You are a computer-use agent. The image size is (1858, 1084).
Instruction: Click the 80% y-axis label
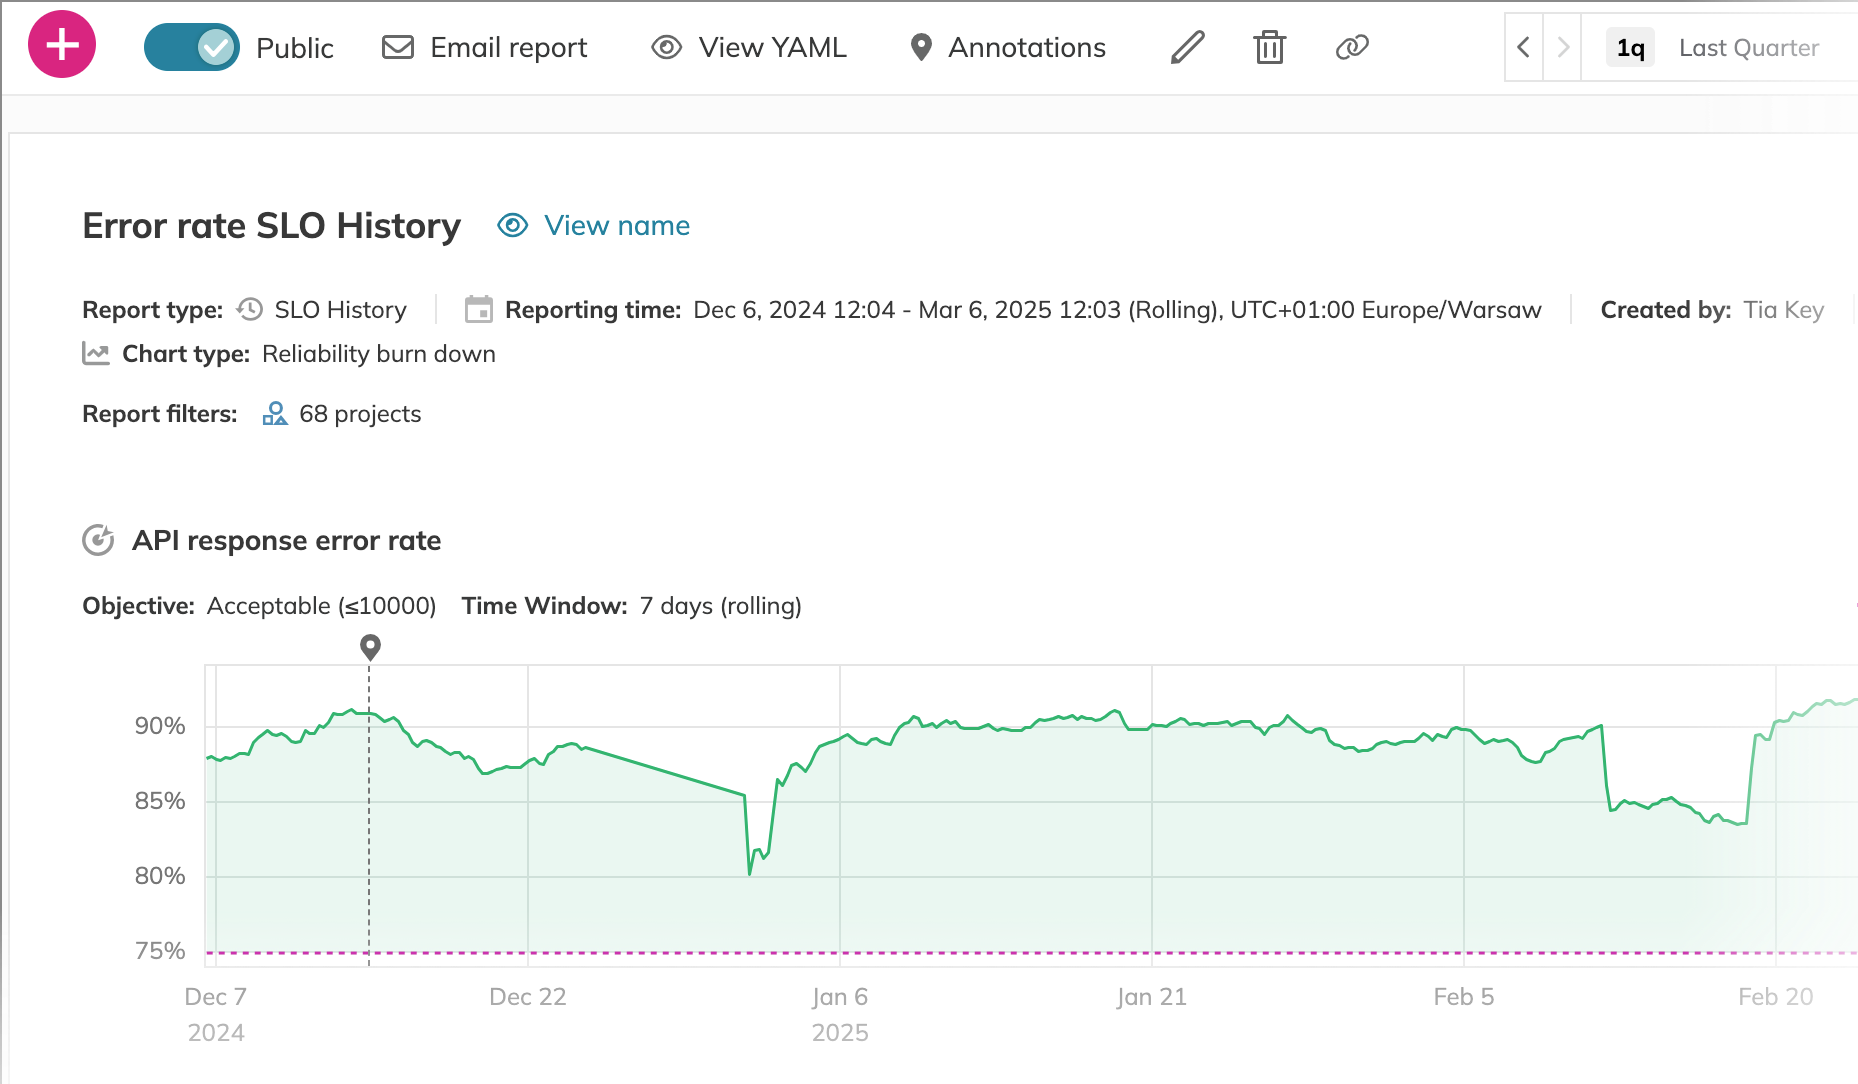[x=160, y=876]
